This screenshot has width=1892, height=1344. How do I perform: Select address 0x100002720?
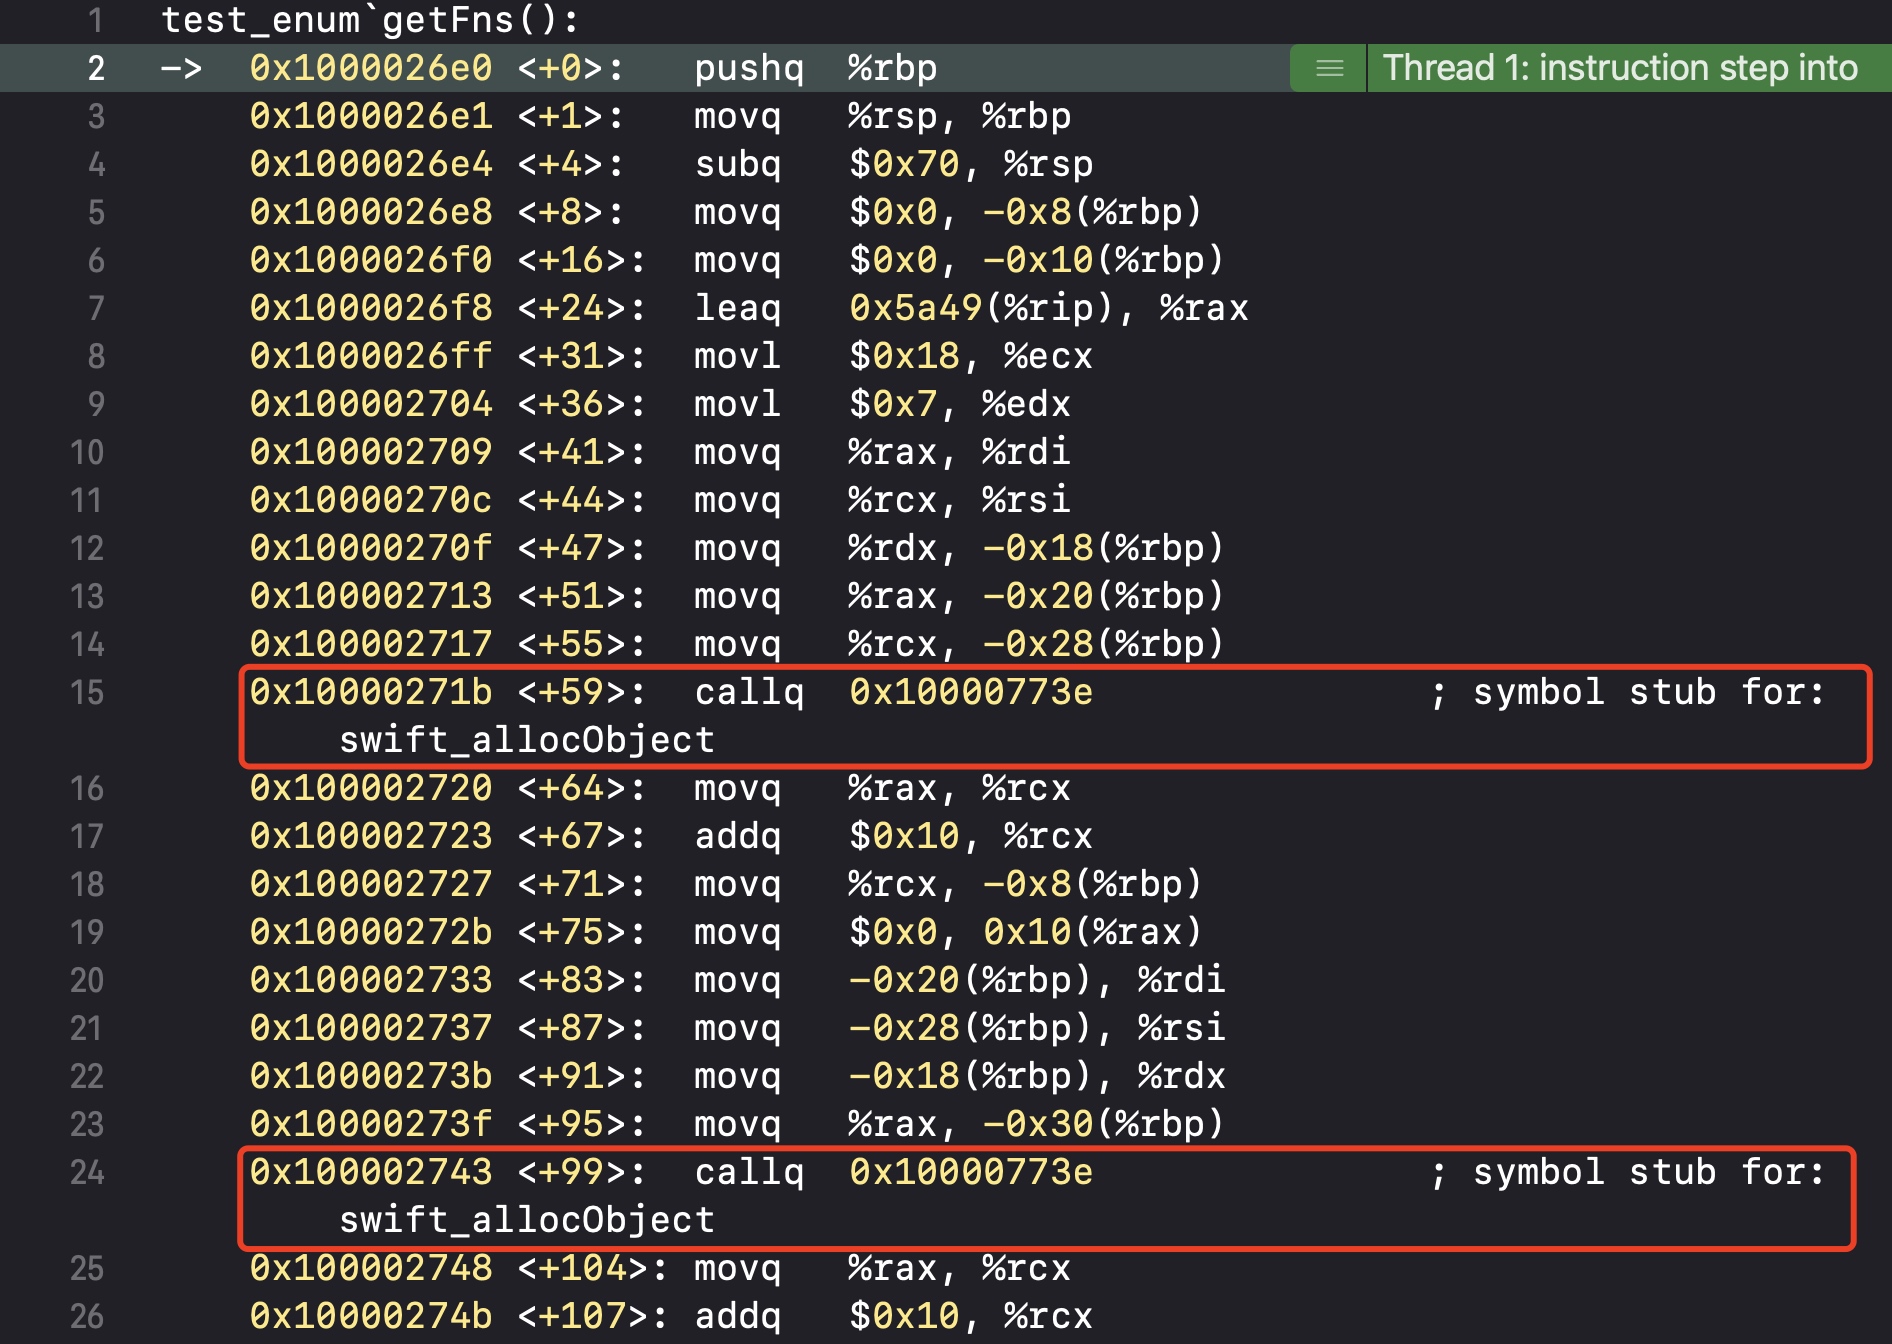coord(371,788)
